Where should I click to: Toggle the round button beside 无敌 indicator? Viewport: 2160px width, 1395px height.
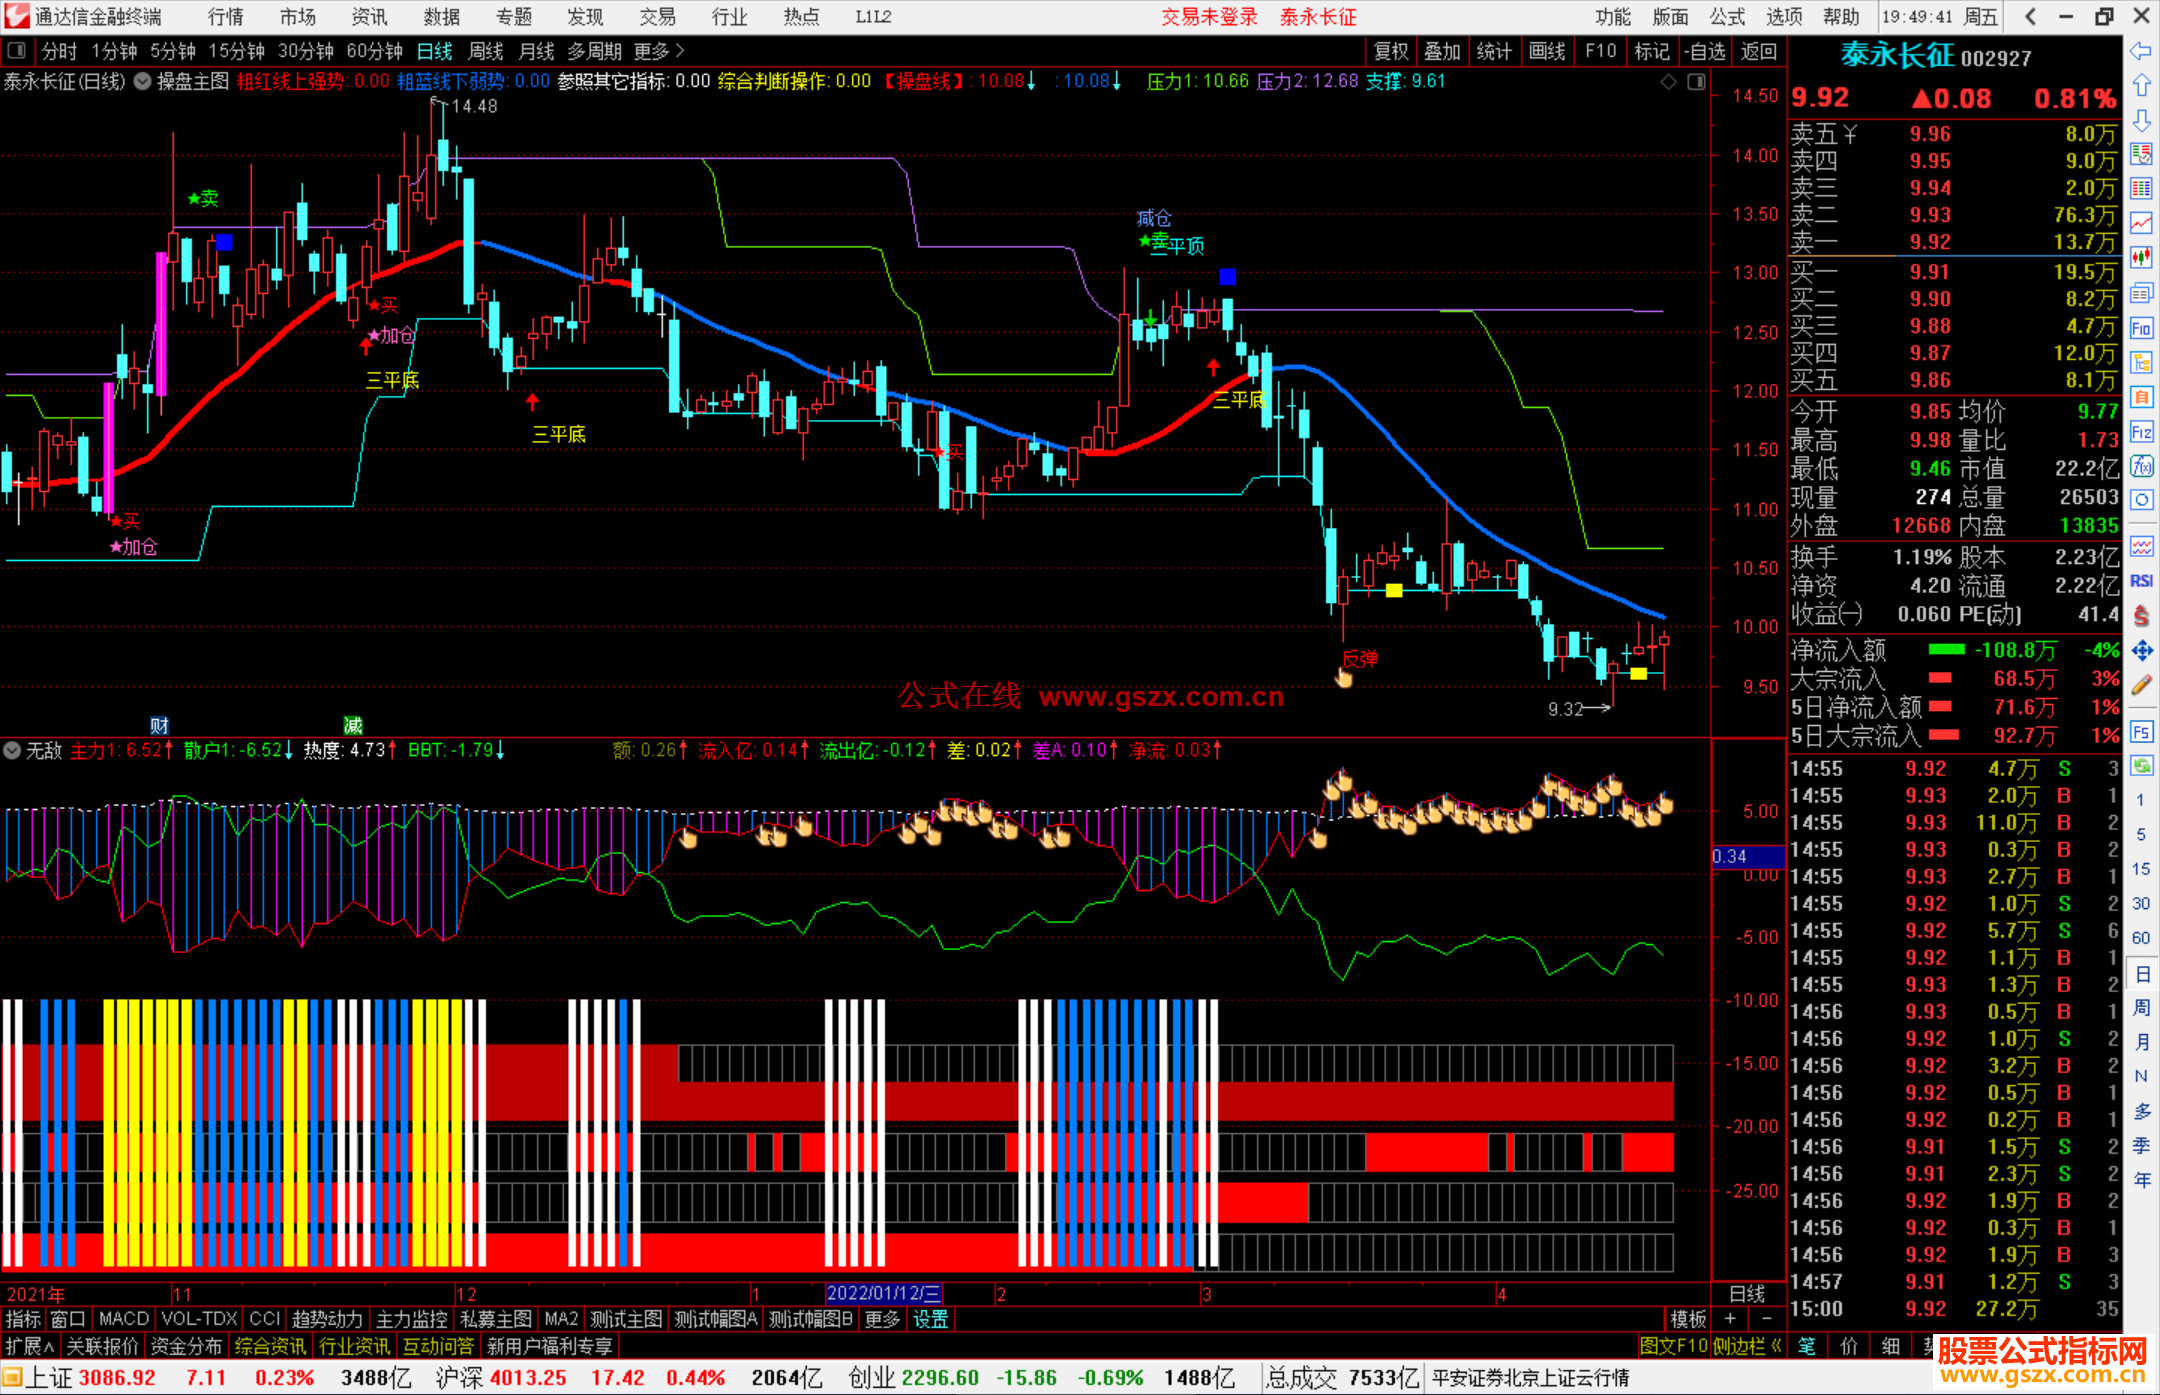pyautogui.click(x=12, y=750)
